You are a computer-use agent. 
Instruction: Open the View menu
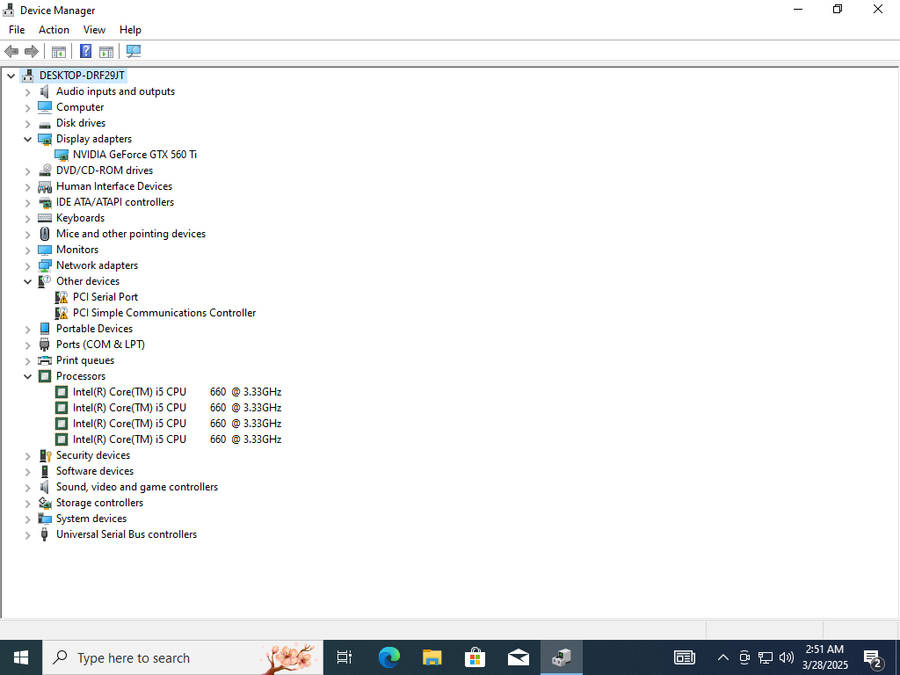coord(94,29)
